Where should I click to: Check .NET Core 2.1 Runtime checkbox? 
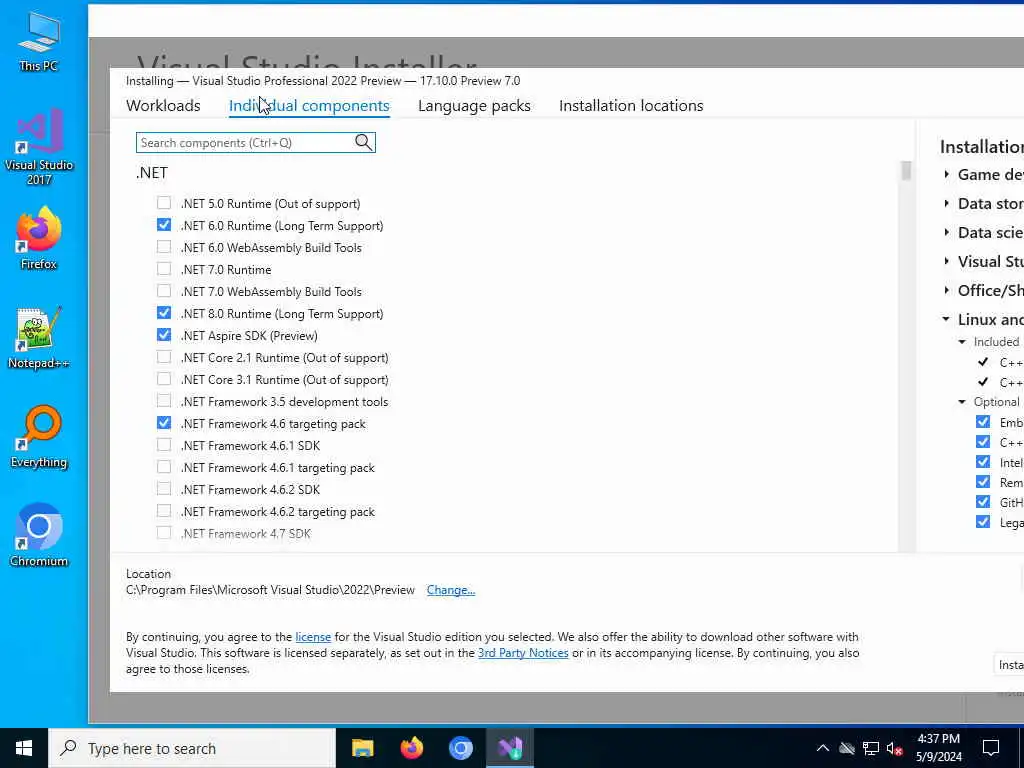tap(164, 357)
